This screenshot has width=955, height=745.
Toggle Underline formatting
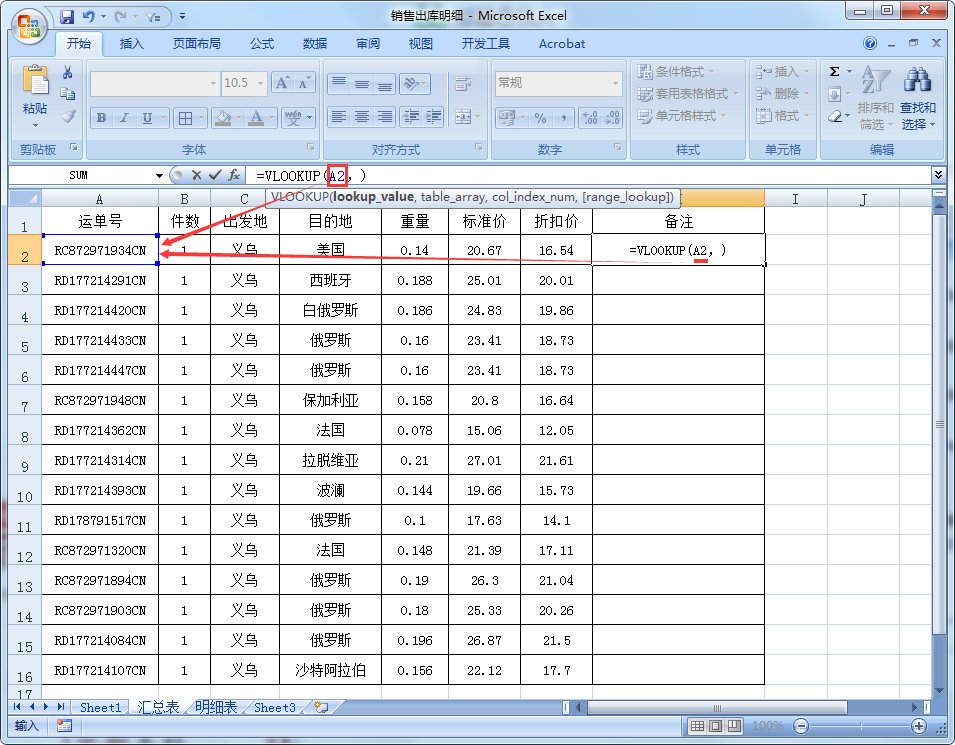[x=145, y=118]
